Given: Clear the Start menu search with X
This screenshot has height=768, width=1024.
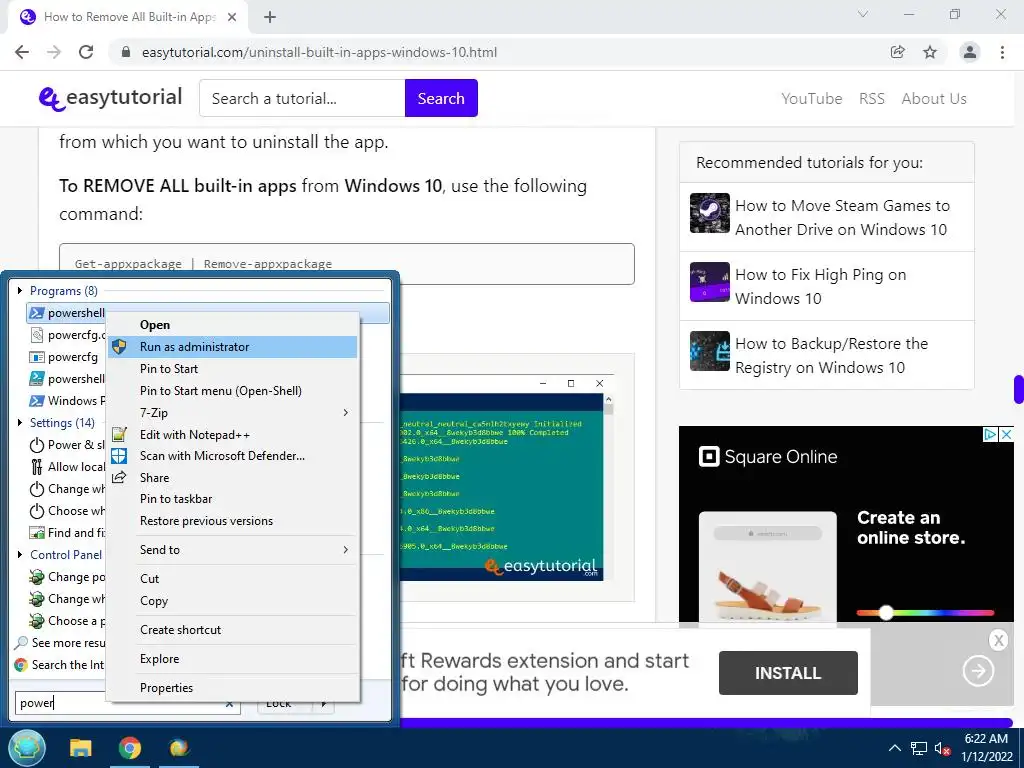Looking at the screenshot, I should coord(229,703).
